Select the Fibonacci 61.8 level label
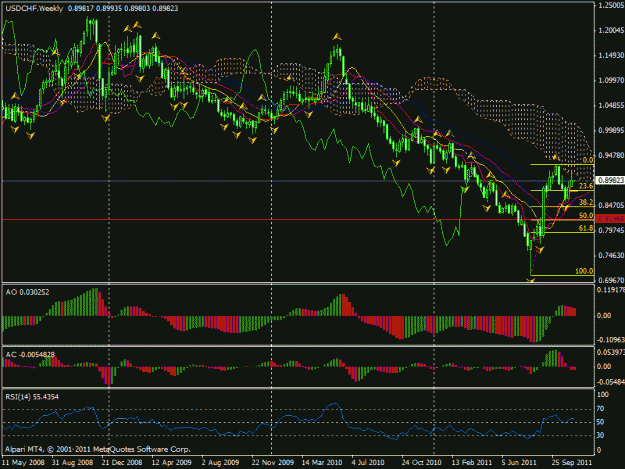 click(586, 228)
